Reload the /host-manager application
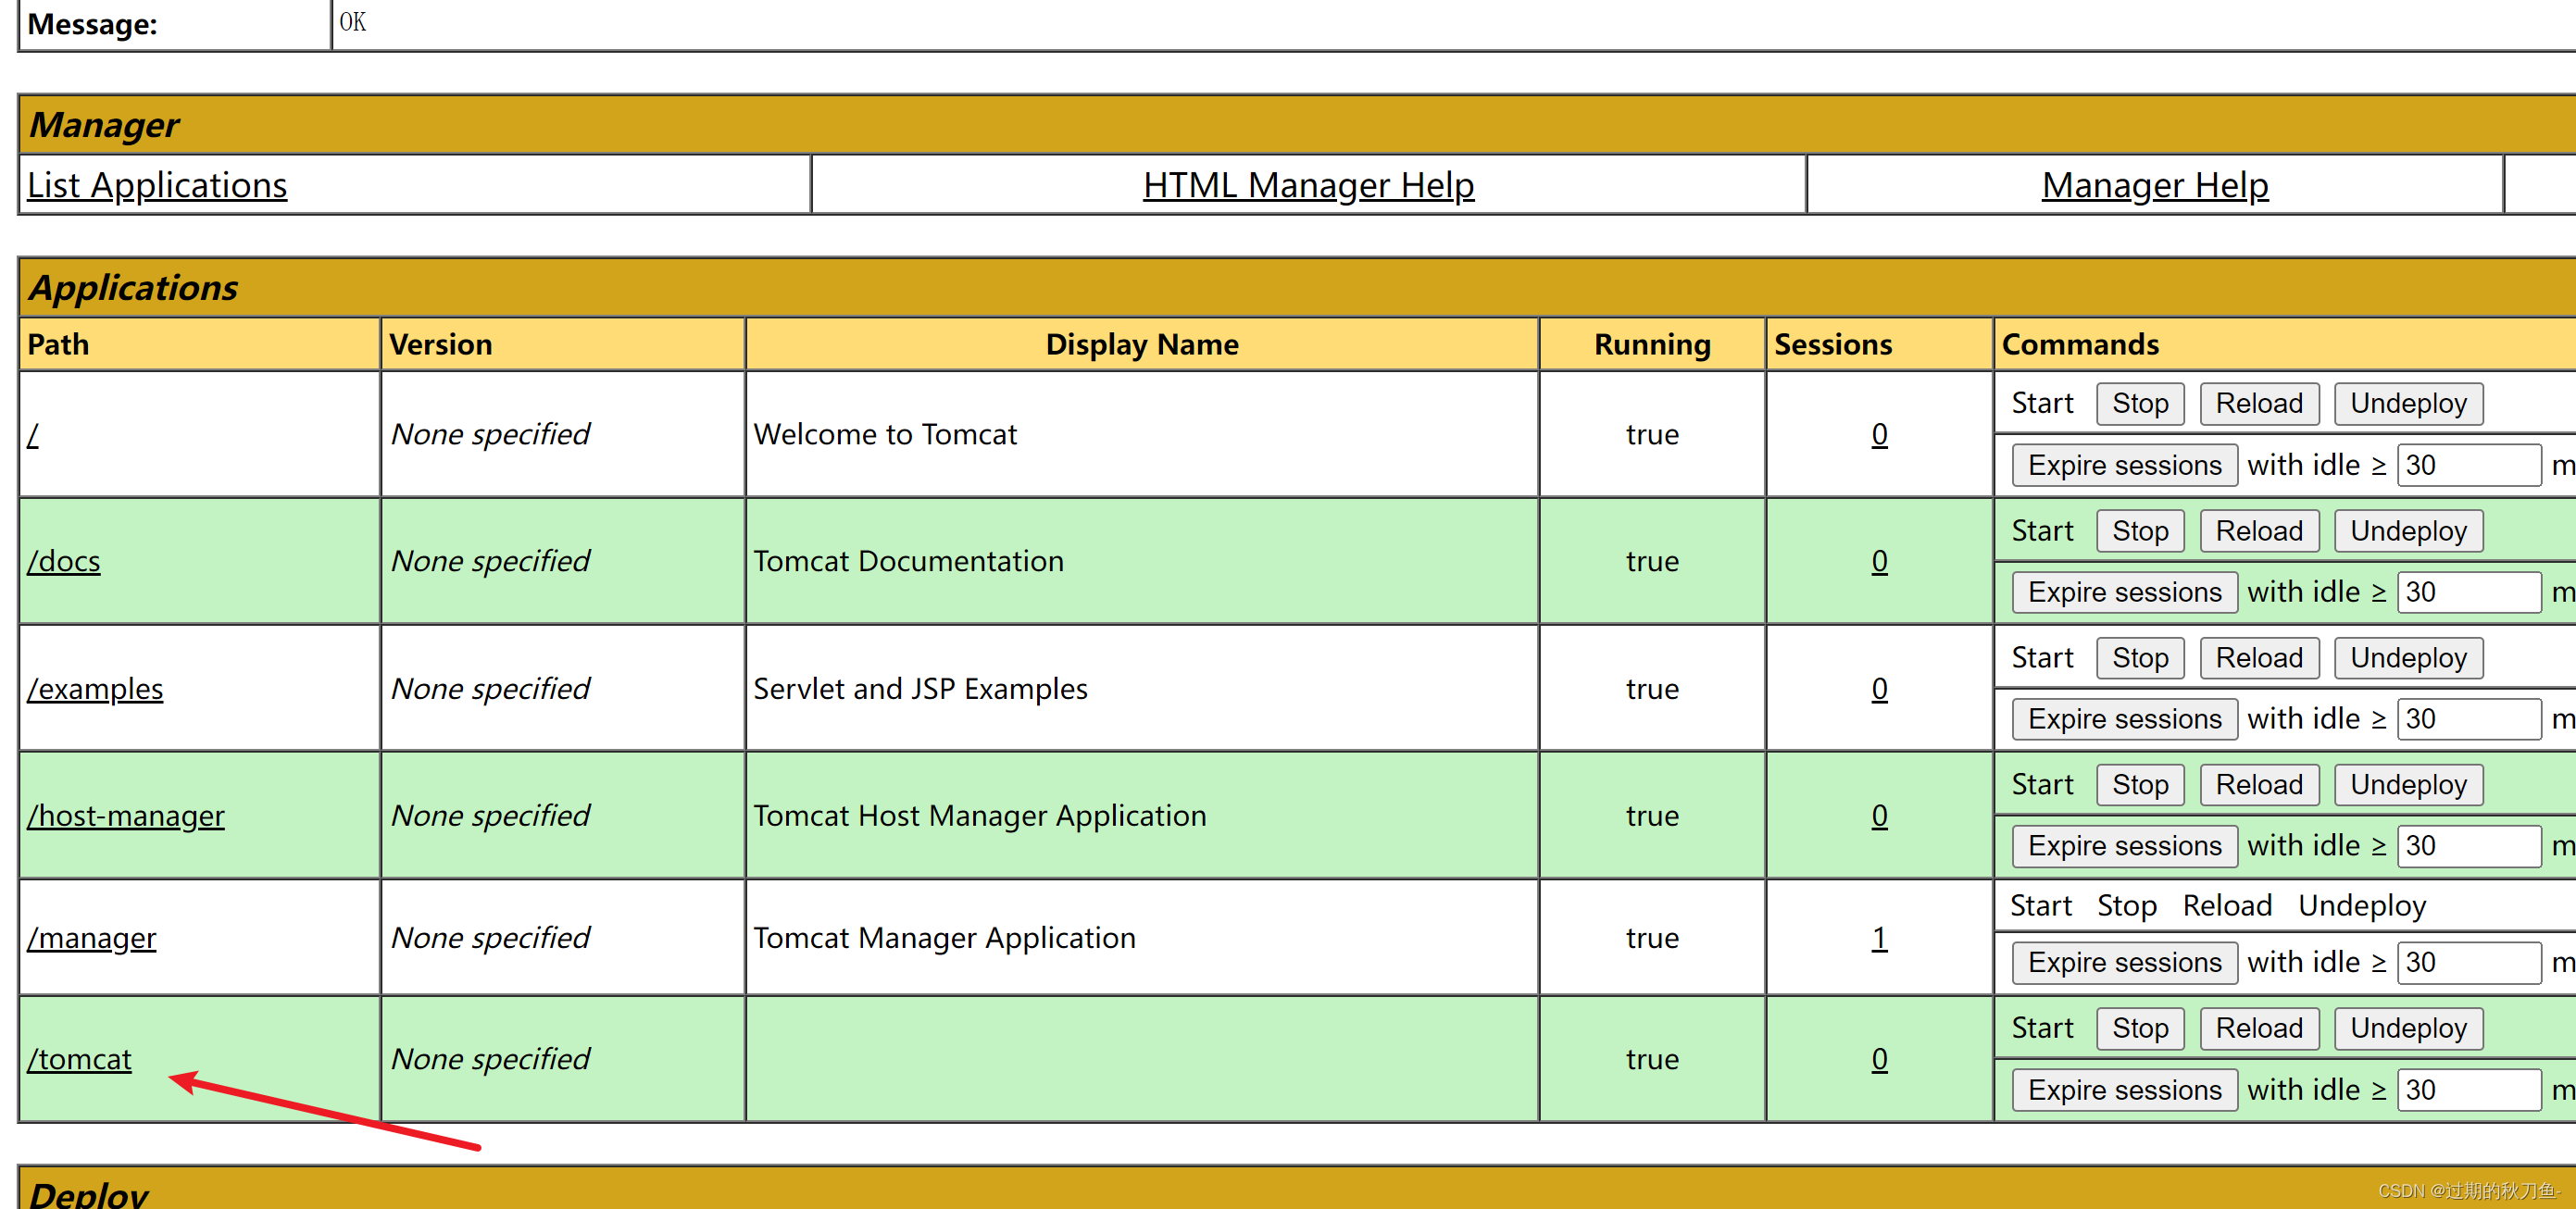The image size is (2576, 1209). coord(2259,785)
